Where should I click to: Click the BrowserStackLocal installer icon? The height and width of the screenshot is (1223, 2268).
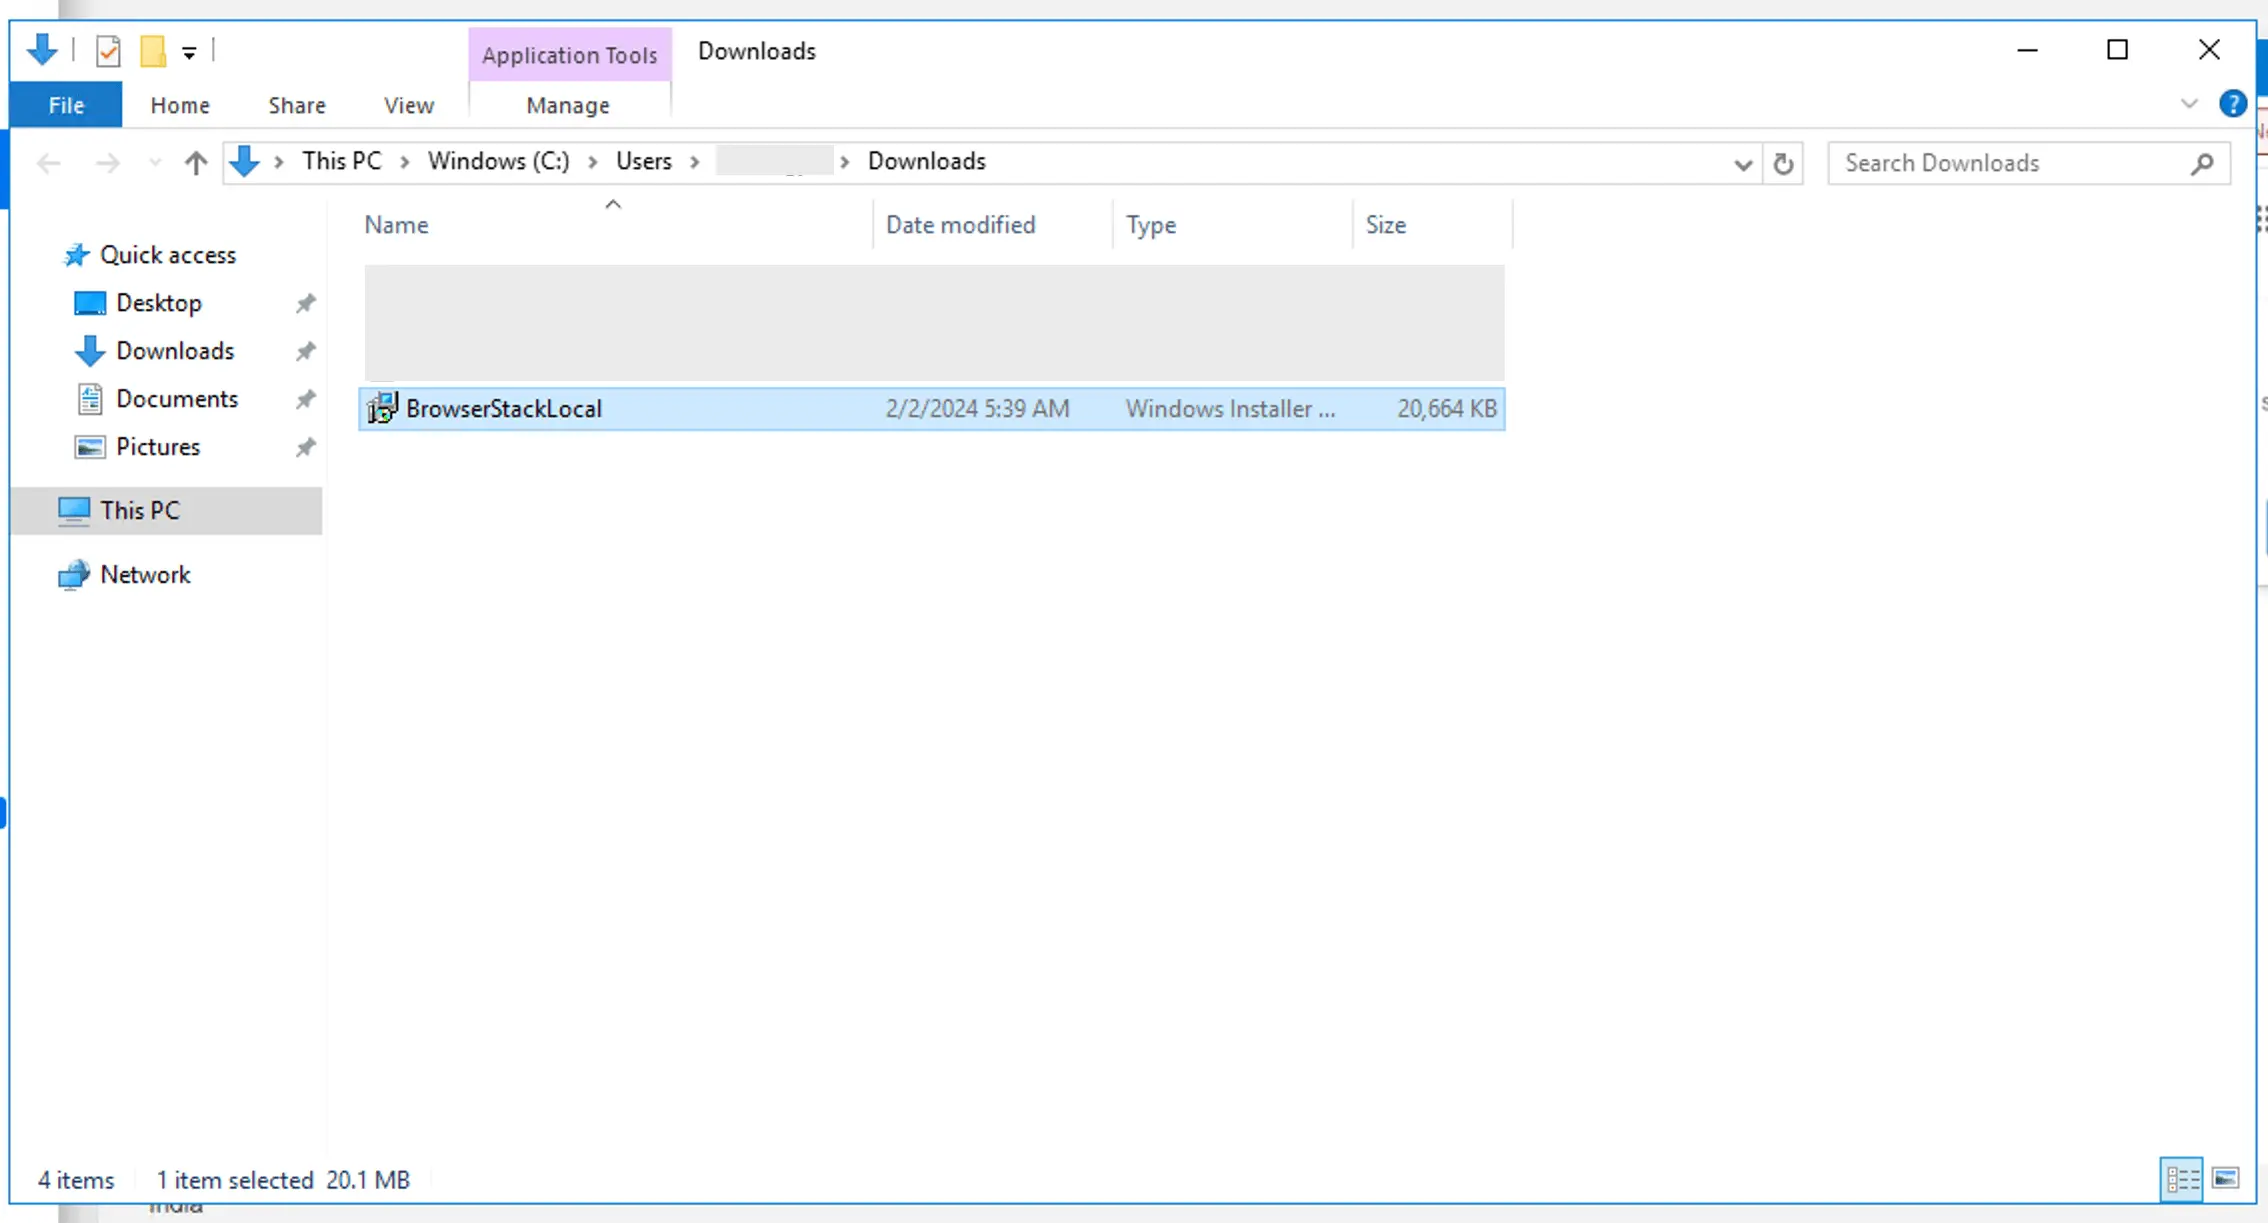(382, 408)
